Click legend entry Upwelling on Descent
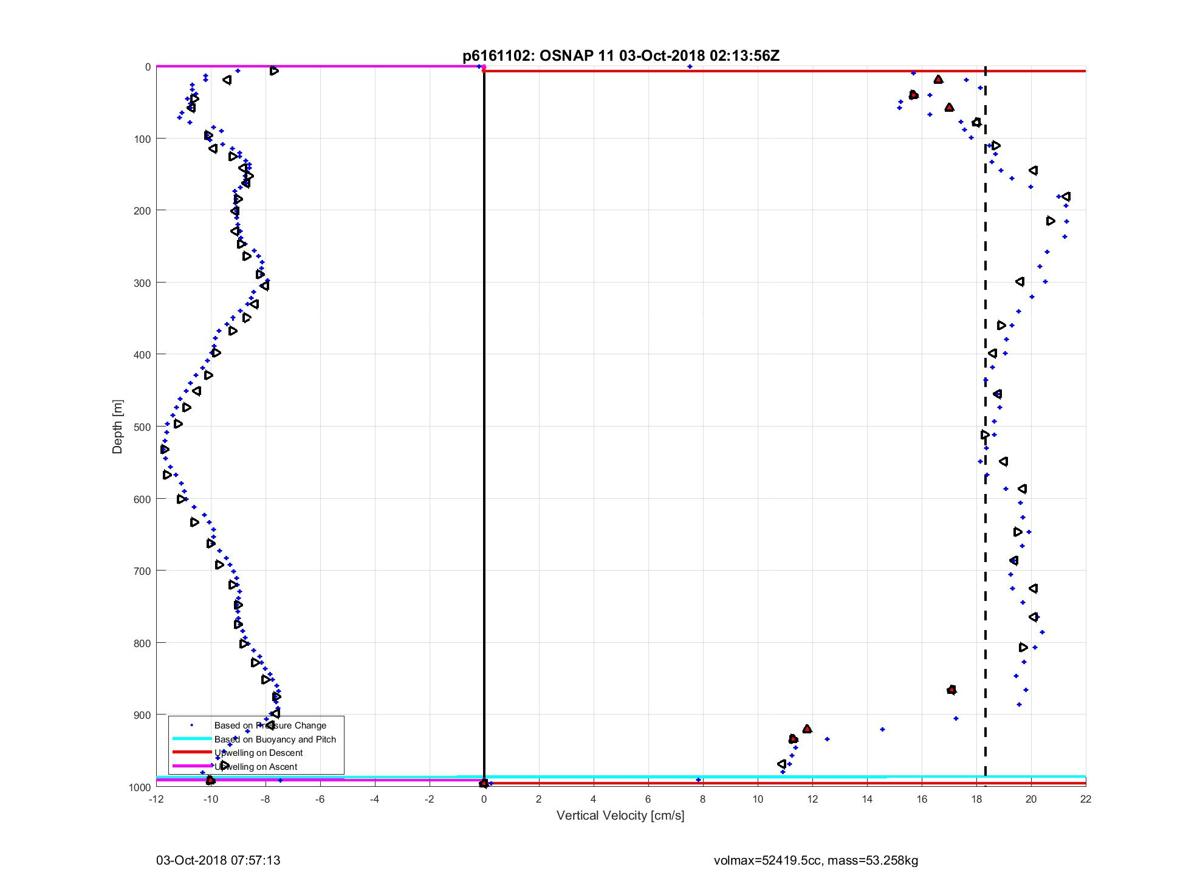Viewport: 1200px width, 885px height. [258, 753]
